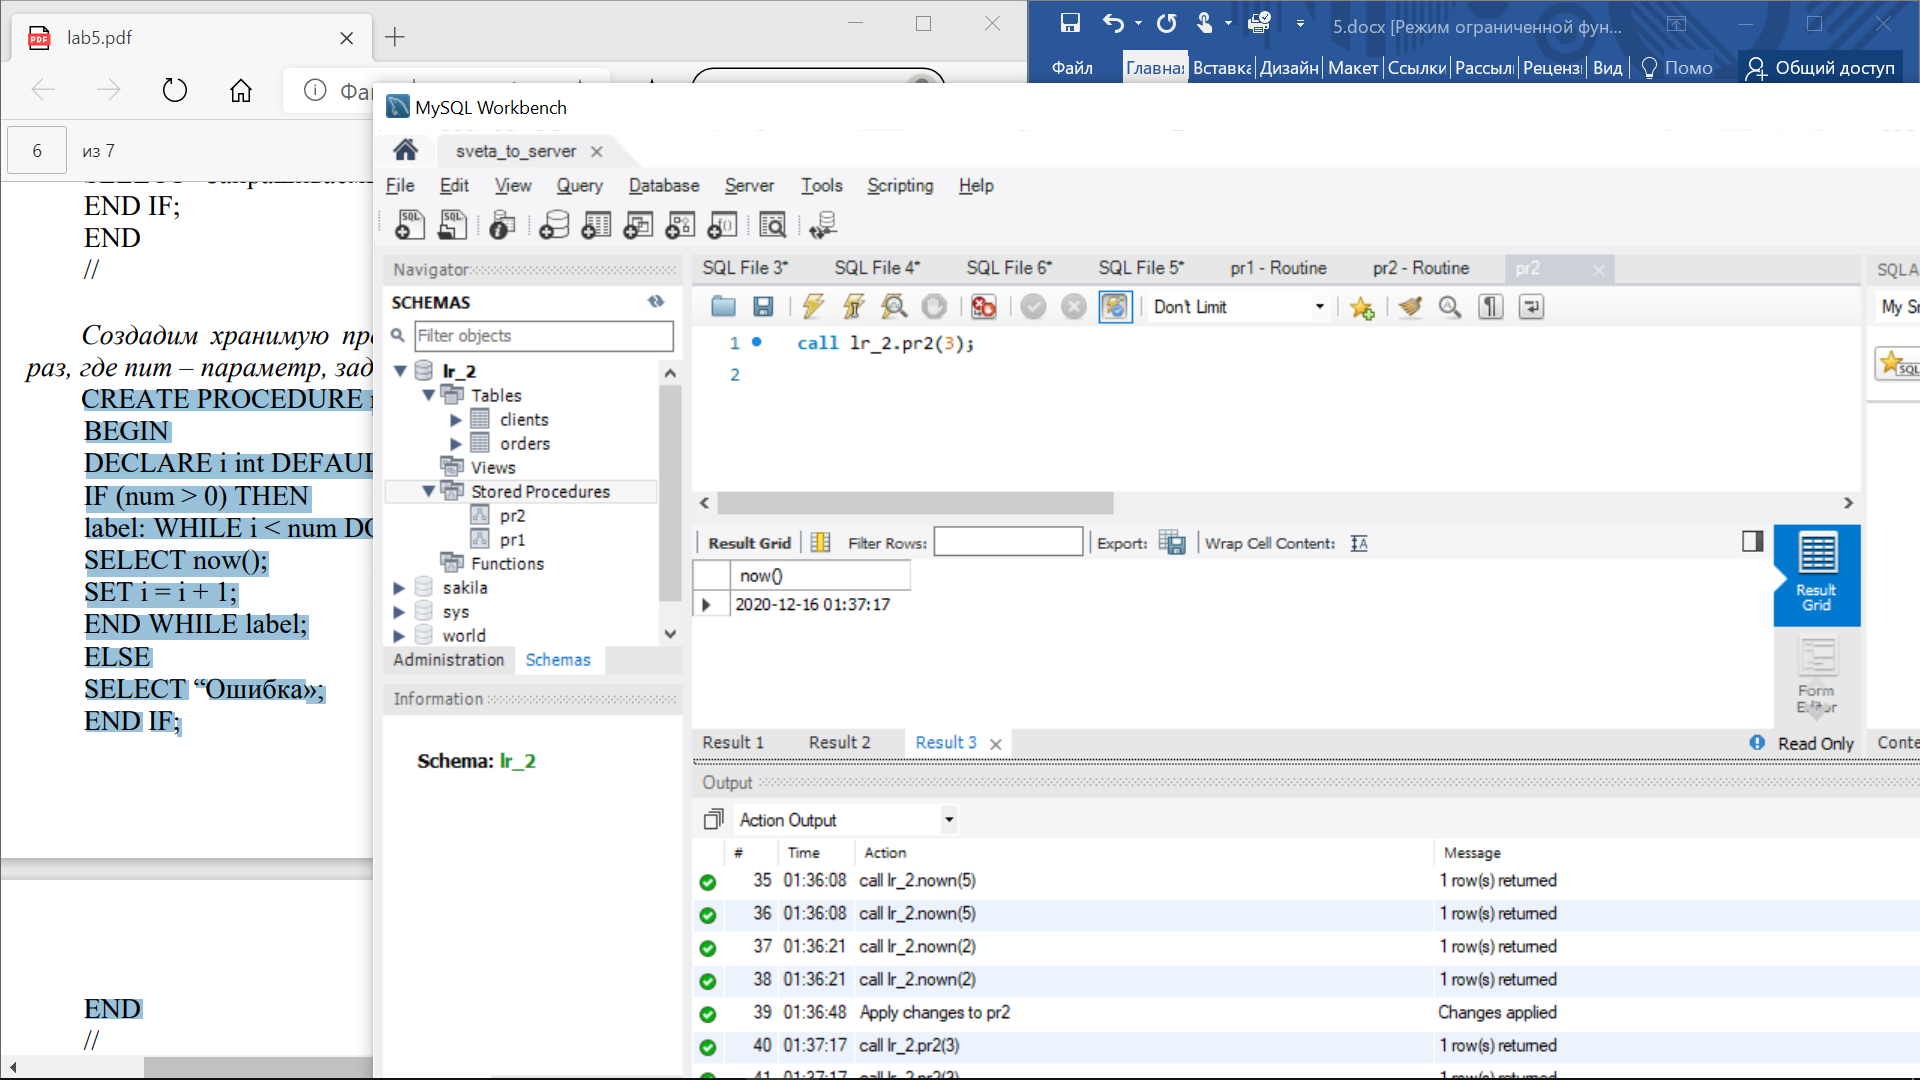
Task: Open the Workbench home screen icon
Action: [x=405, y=150]
